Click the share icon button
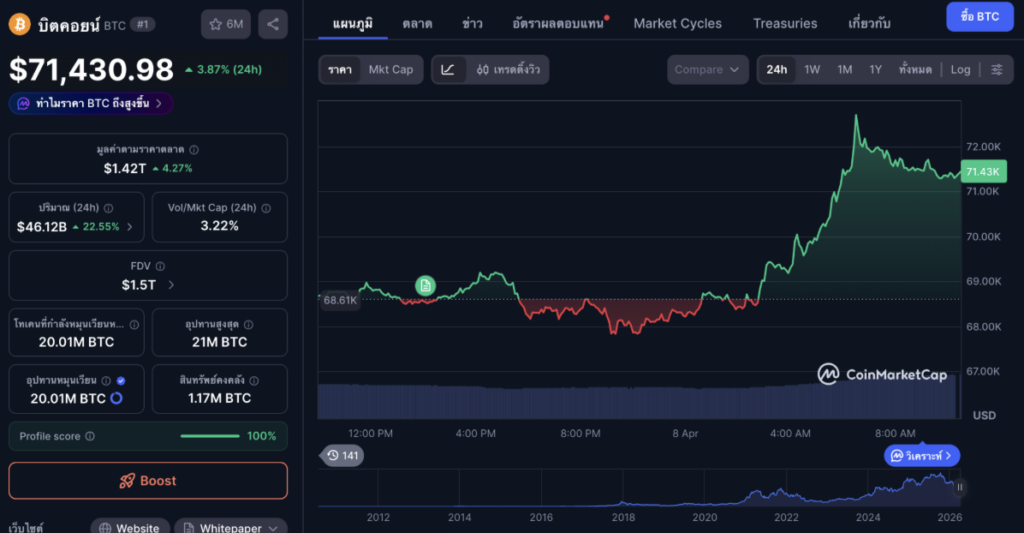The image size is (1024, 533). click(x=273, y=24)
